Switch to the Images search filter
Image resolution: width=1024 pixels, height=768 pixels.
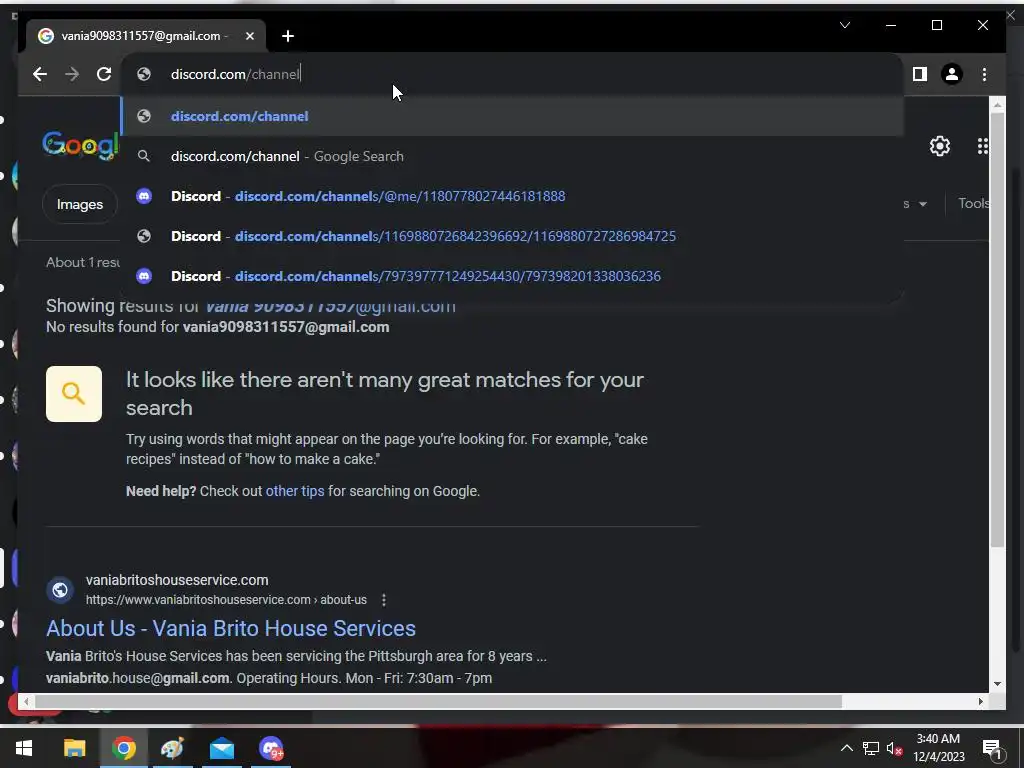point(80,204)
